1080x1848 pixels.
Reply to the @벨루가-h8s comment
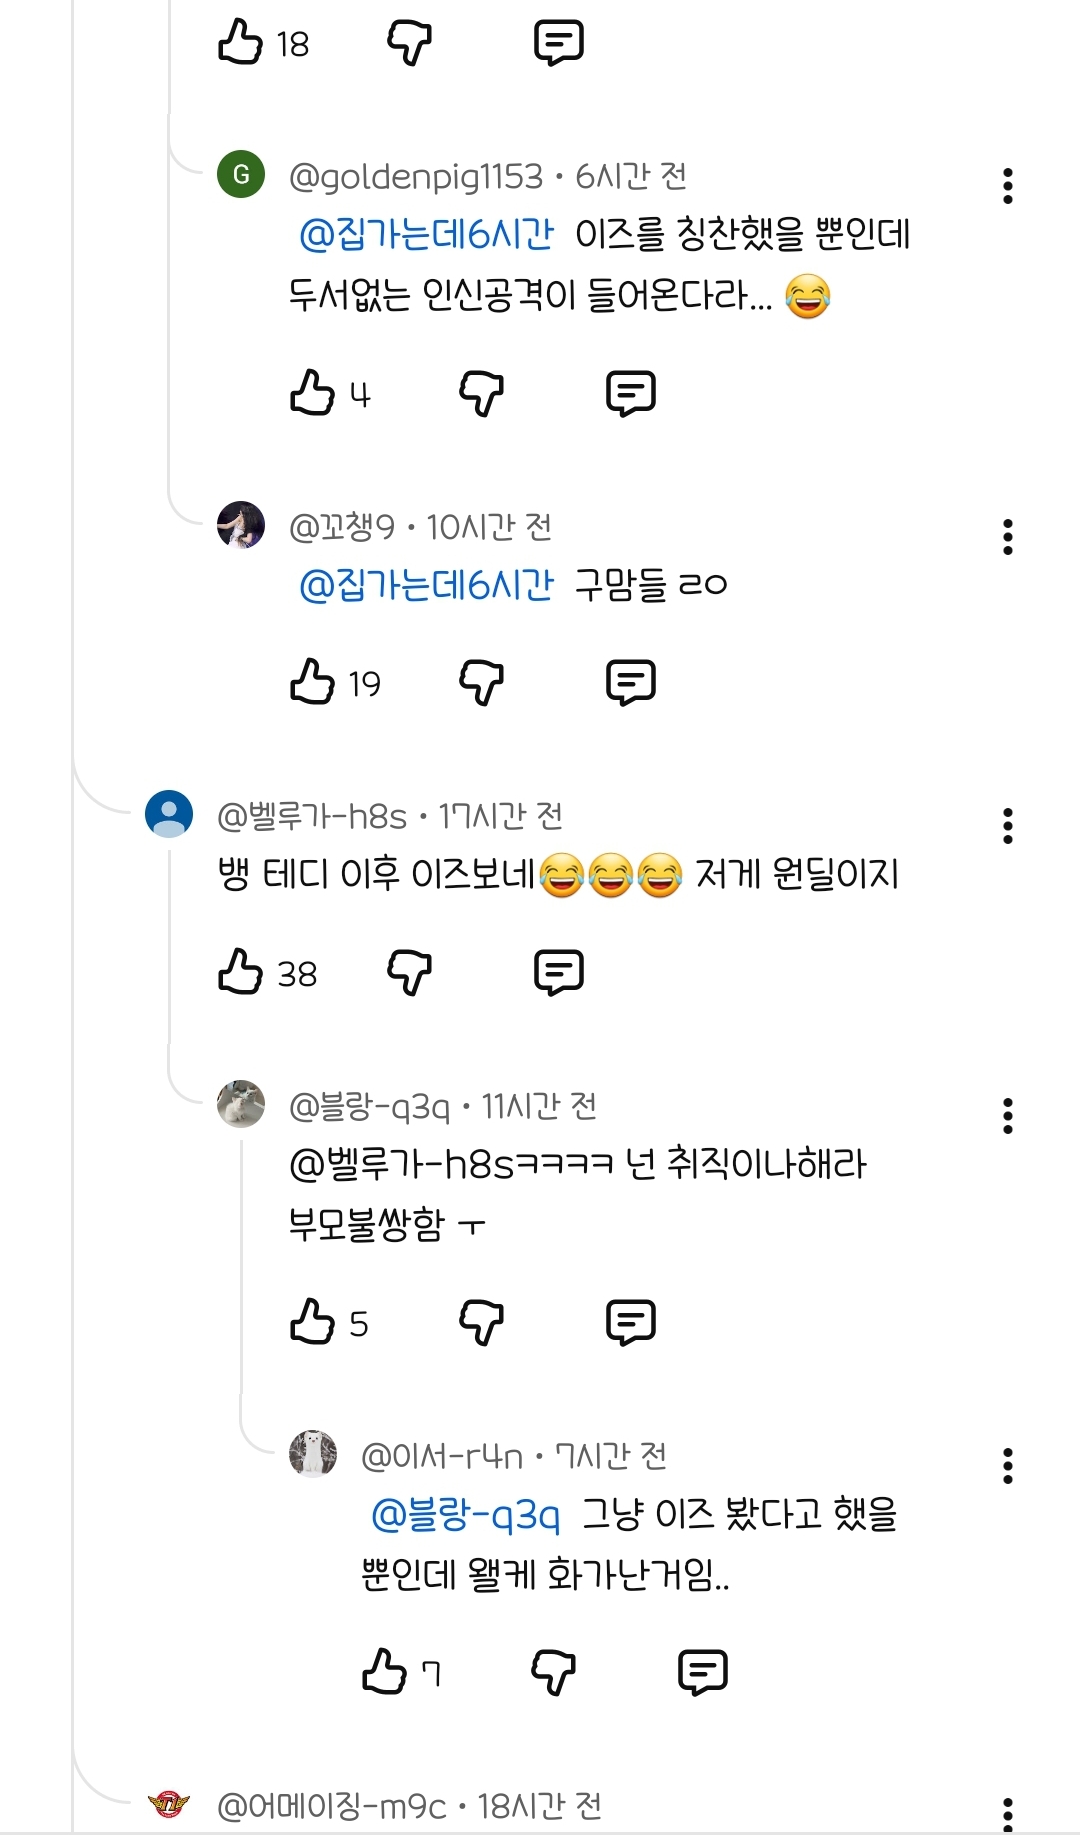pyautogui.click(x=559, y=972)
